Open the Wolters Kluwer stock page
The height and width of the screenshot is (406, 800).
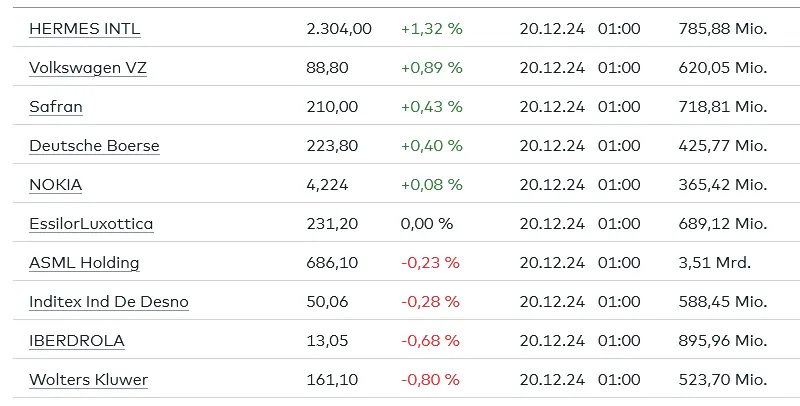pyautogui.click(x=88, y=380)
